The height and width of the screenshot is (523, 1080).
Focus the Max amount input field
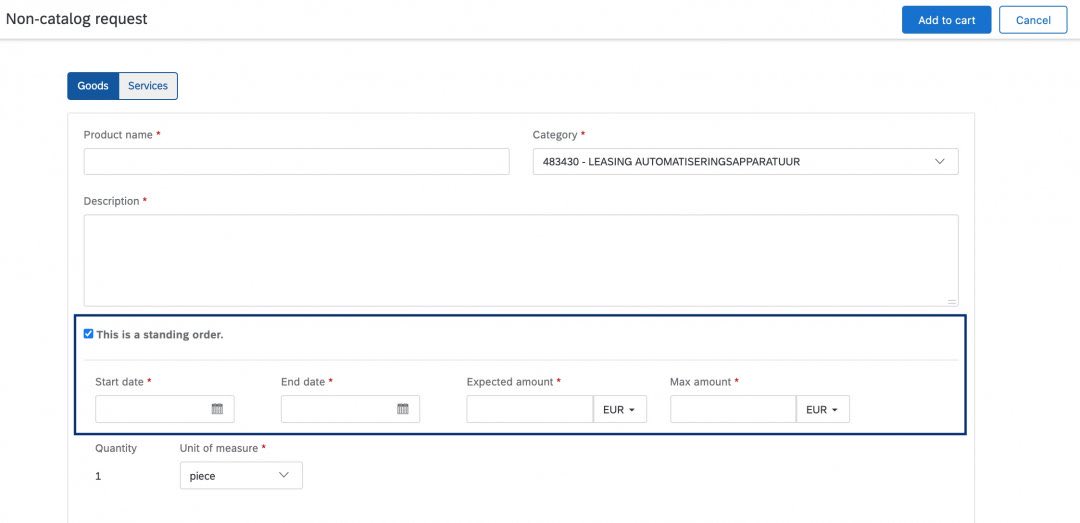tap(734, 409)
